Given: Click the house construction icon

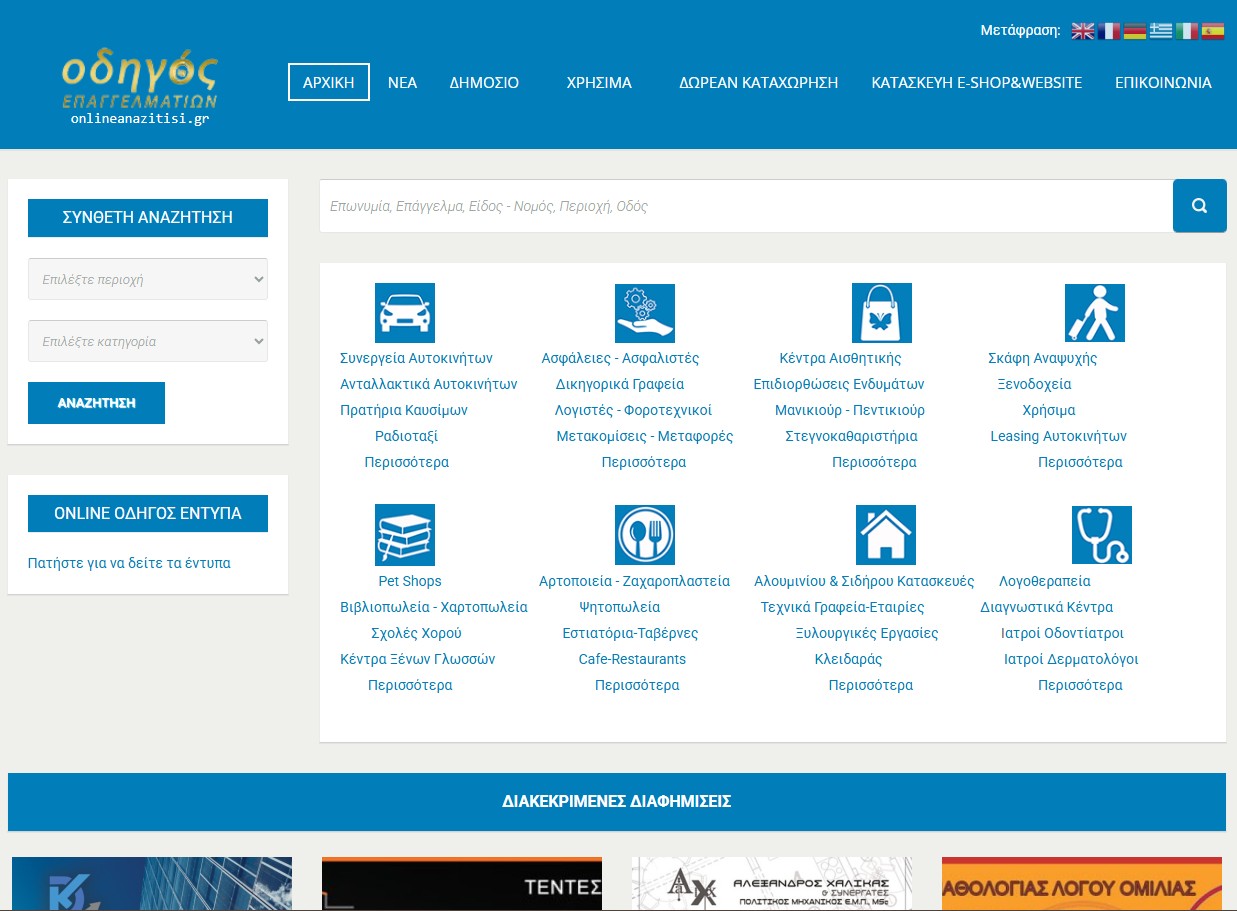Looking at the screenshot, I should pyautogui.click(x=885, y=535).
